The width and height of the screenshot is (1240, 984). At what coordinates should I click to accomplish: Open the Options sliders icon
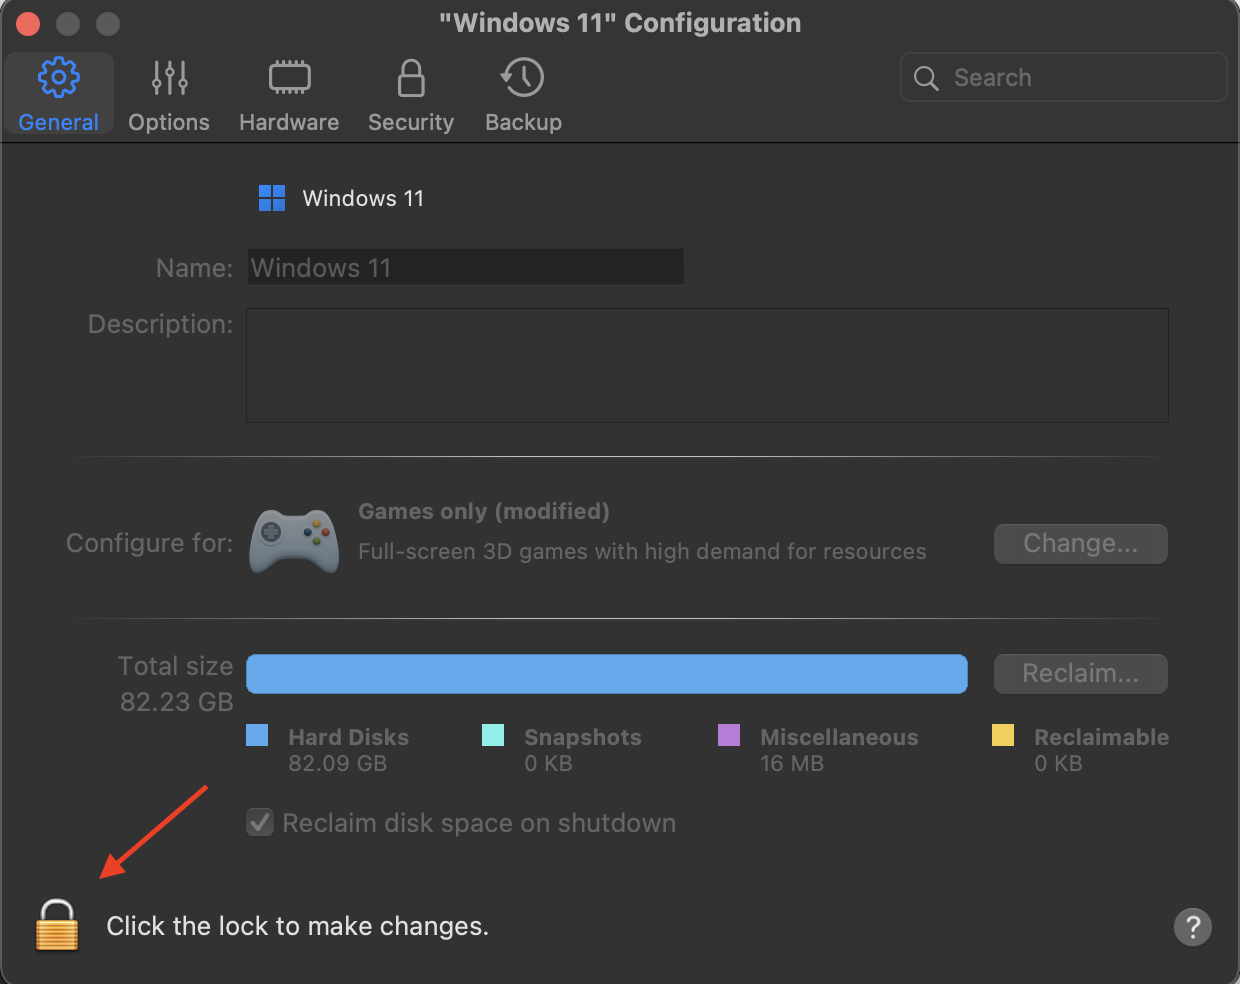[x=169, y=78]
